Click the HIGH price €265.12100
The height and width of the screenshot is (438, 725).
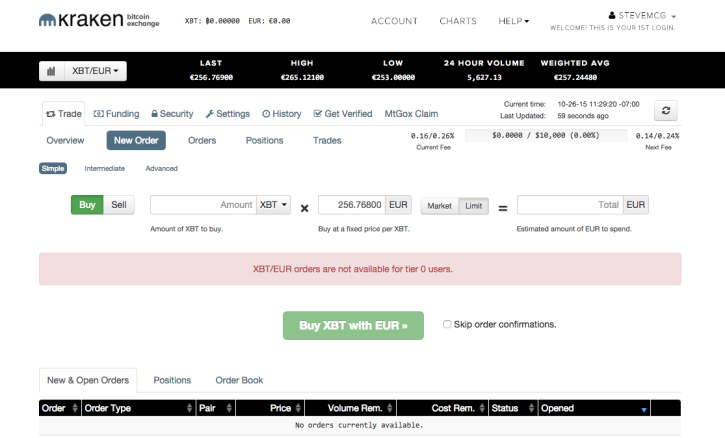(x=302, y=78)
